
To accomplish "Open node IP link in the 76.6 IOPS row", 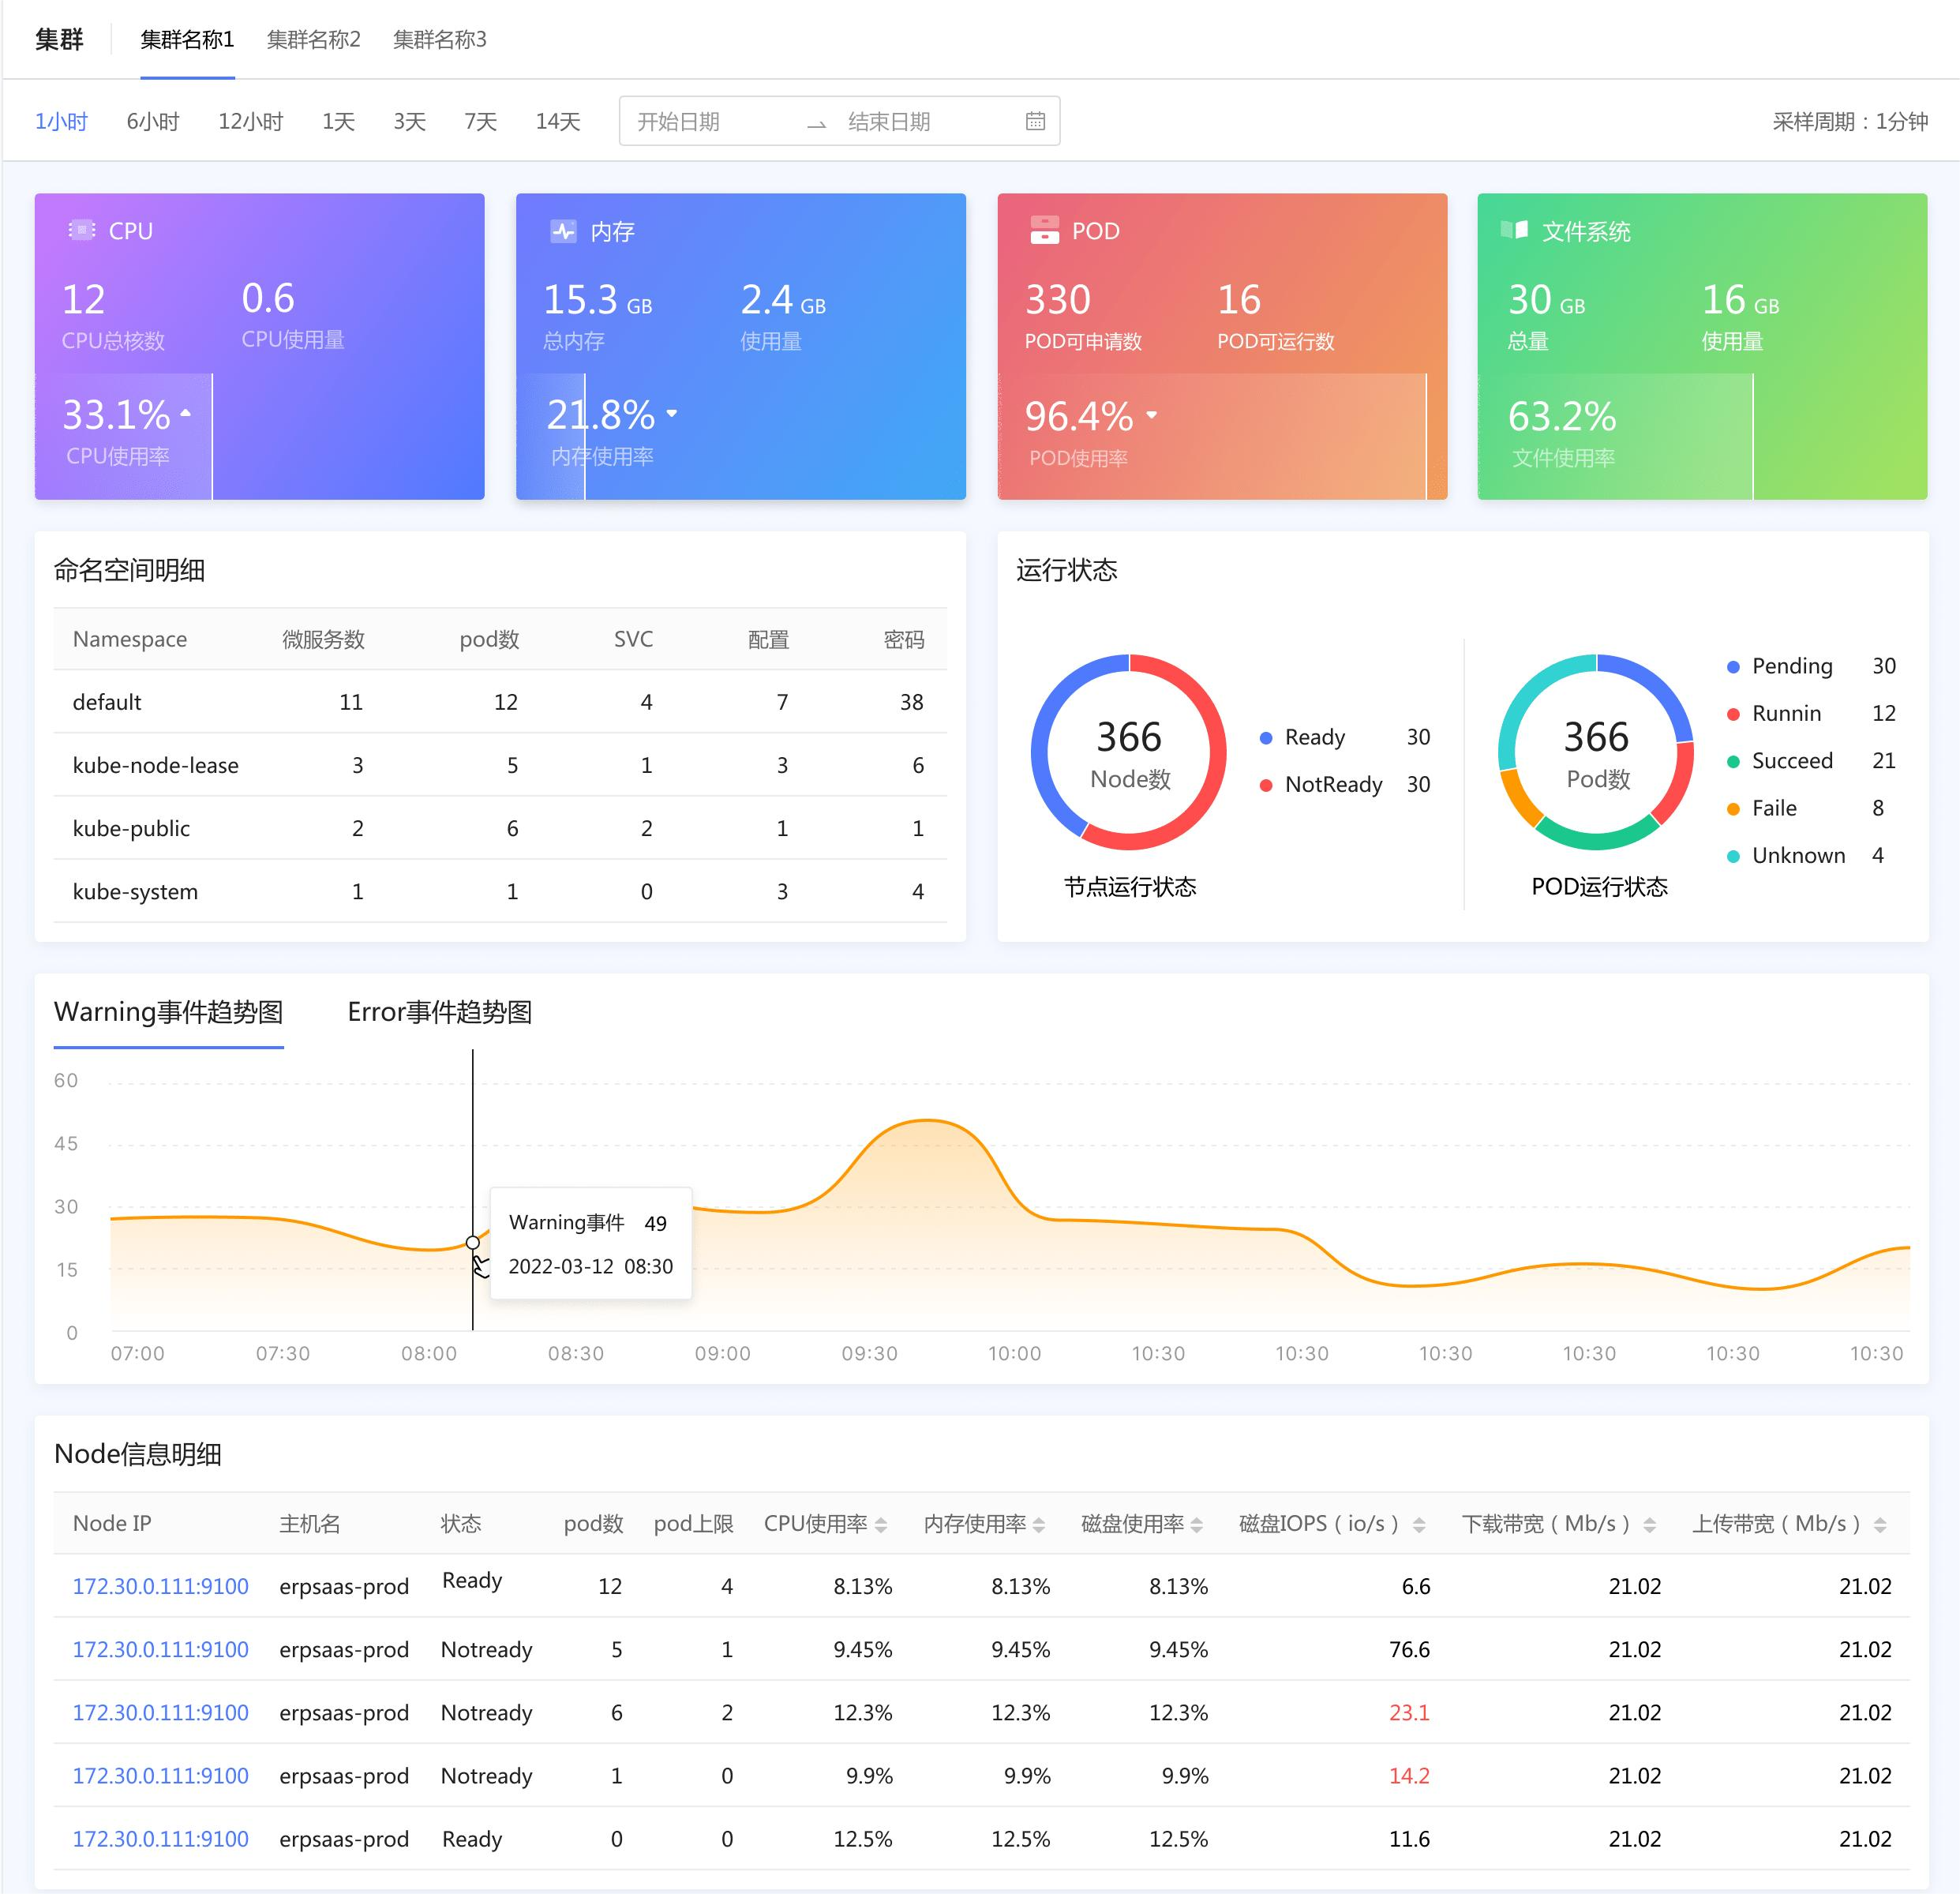I will click(x=160, y=1649).
